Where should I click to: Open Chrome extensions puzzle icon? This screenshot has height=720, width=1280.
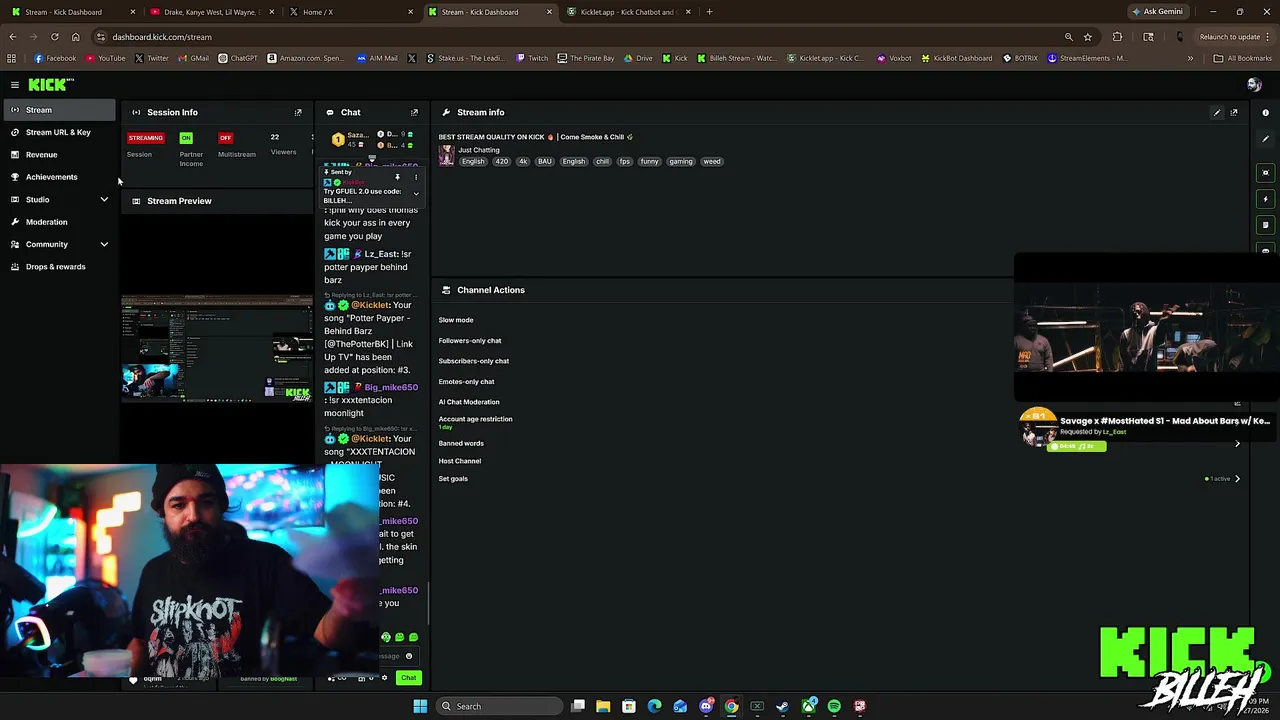click(1118, 37)
